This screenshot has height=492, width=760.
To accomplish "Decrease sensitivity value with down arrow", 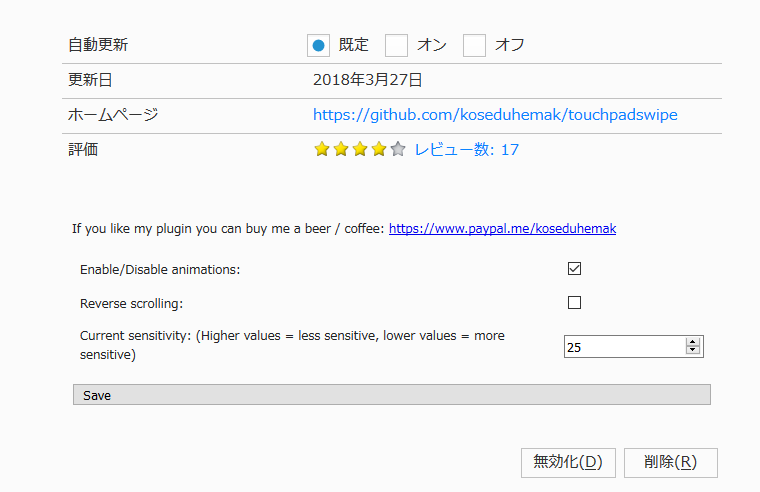I will pos(693,350).
